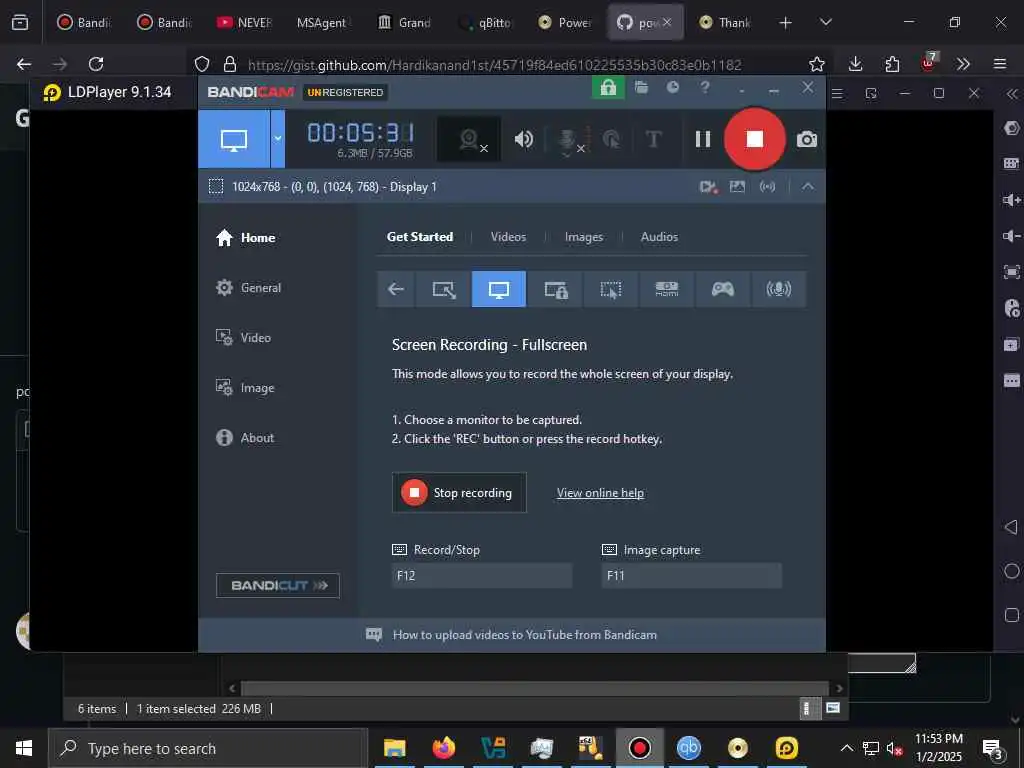Toggle the text overlay T icon
This screenshot has width=1024, height=768.
point(653,139)
